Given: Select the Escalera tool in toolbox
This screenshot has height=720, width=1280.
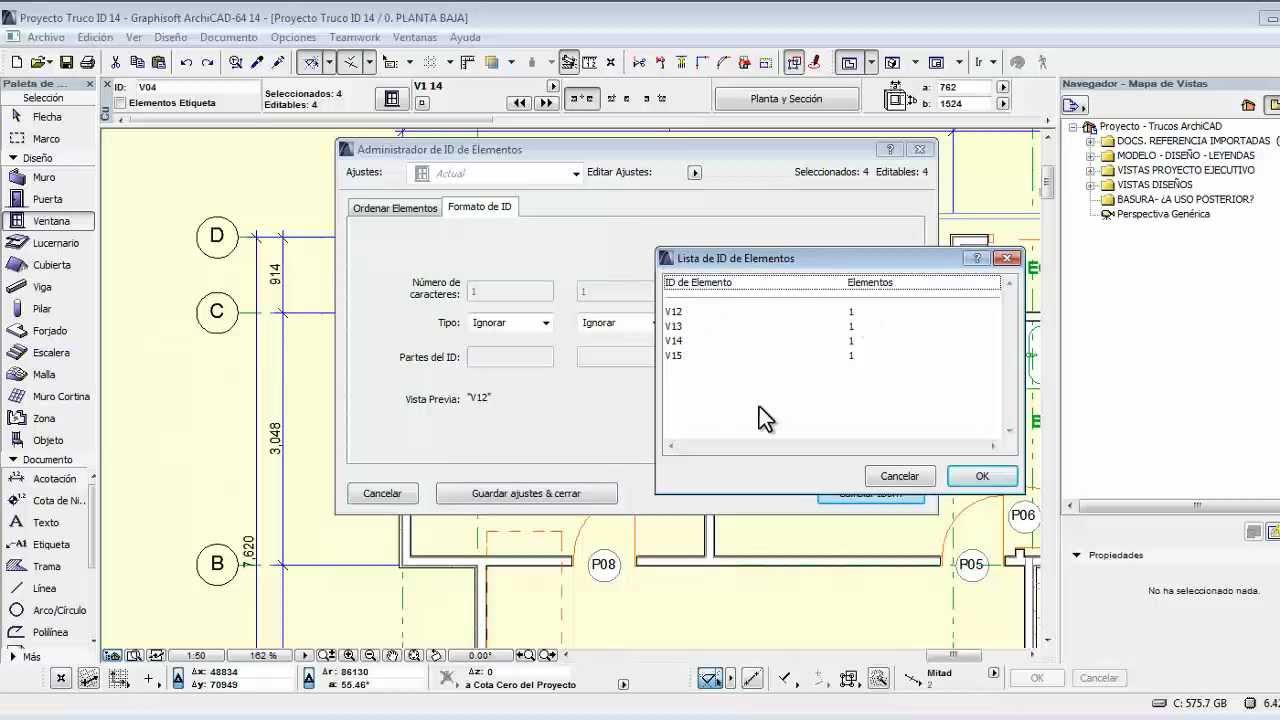Looking at the screenshot, I should 49,353.
